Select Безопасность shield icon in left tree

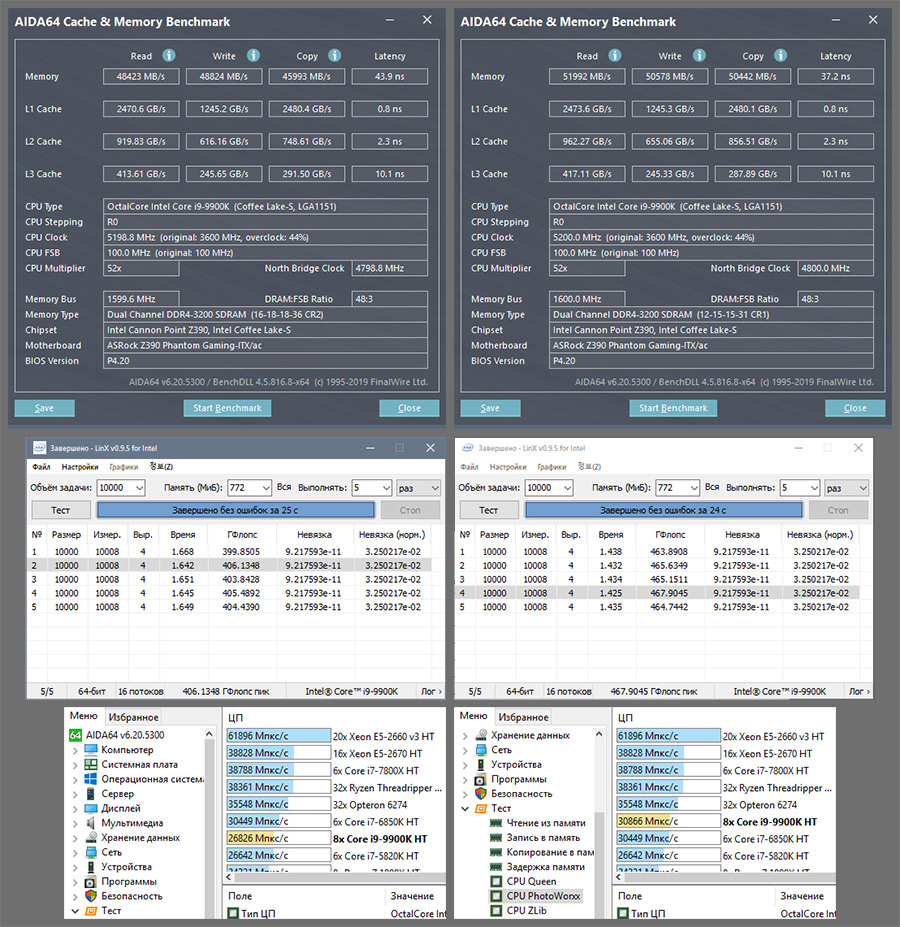coord(90,896)
